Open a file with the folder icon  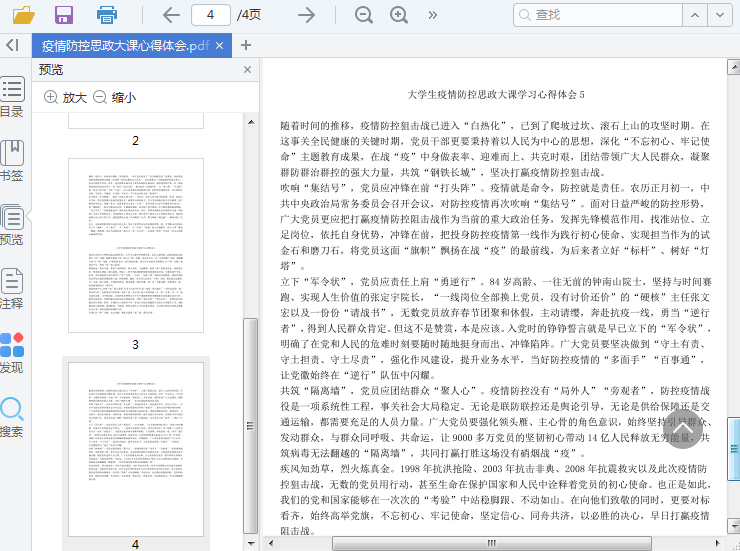point(24,15)
